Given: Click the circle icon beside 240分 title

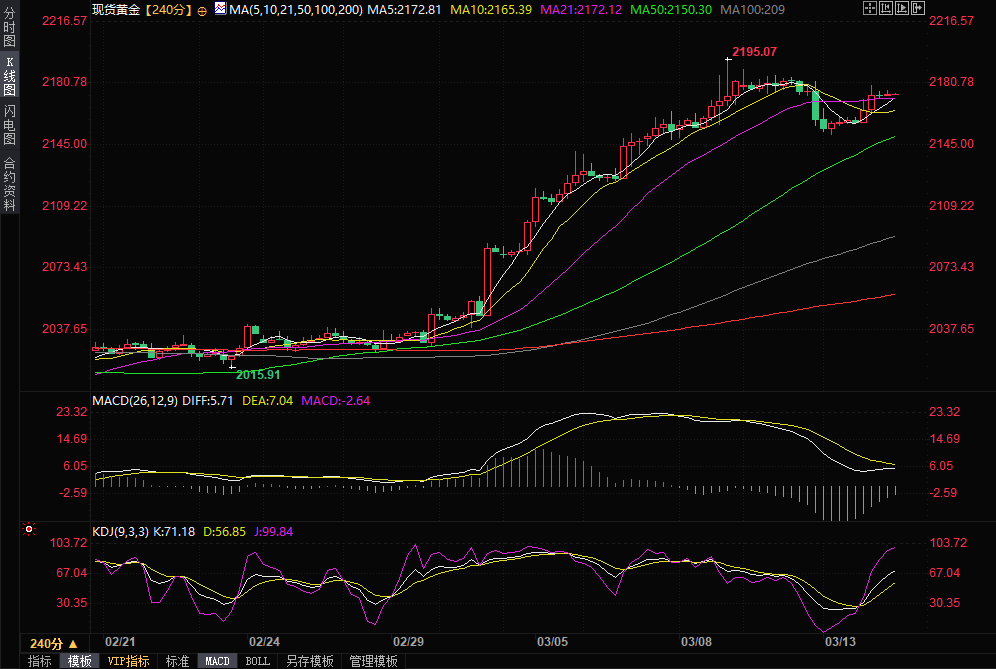Looking at the screenshot, I should coord(202,10).
